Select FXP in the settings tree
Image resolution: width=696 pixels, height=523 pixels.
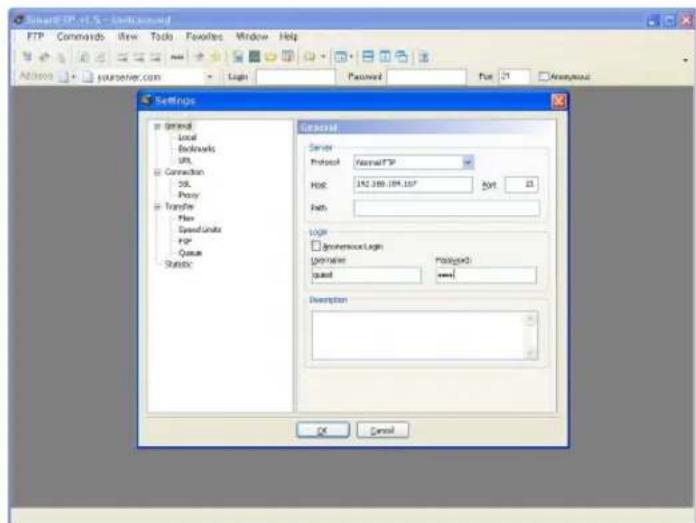pos(185,241)
